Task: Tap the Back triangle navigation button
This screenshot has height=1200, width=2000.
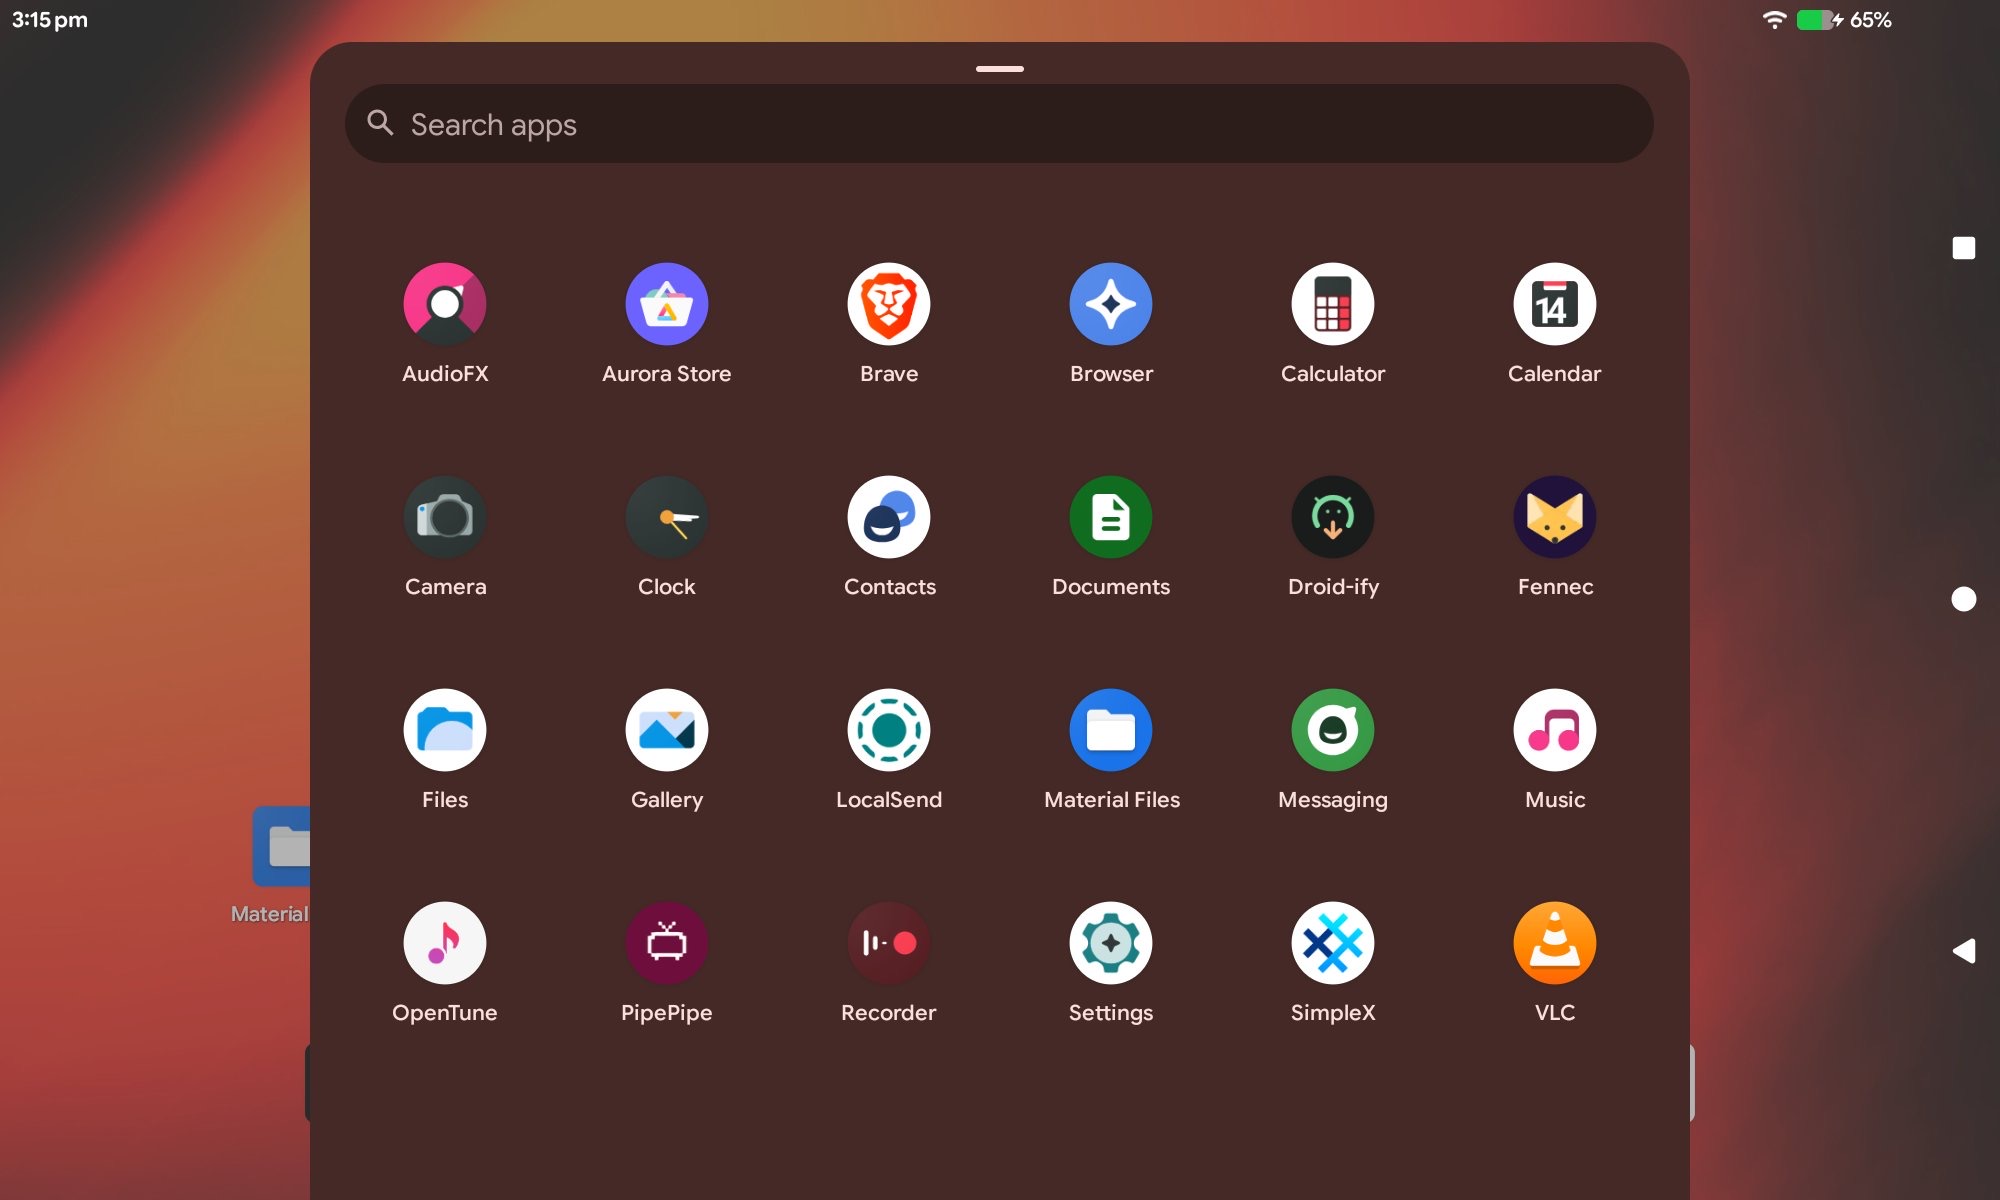Action: click(x=1964, y=950)
